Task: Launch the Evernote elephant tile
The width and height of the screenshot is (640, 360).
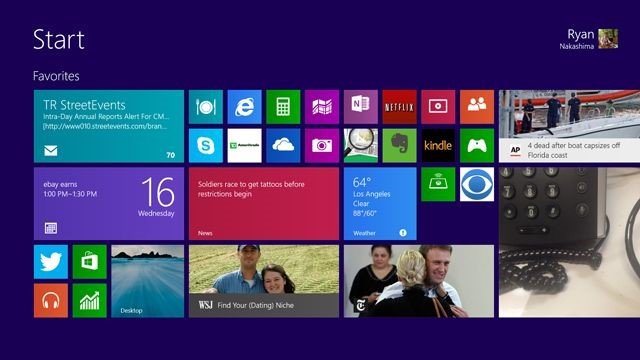Action: pos(399,146)
